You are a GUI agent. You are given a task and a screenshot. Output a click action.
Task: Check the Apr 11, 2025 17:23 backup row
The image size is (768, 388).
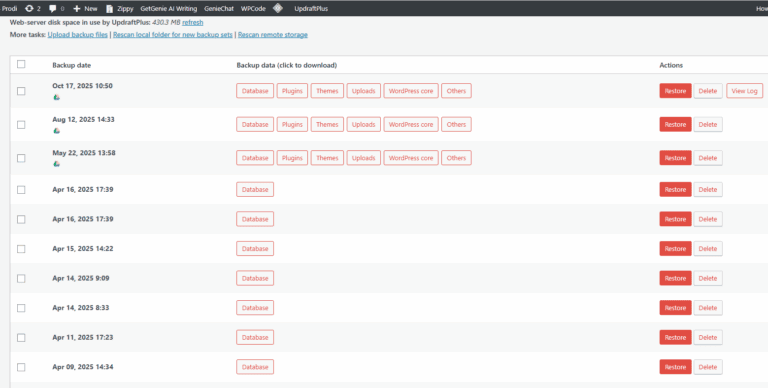[x=21, y=338]
